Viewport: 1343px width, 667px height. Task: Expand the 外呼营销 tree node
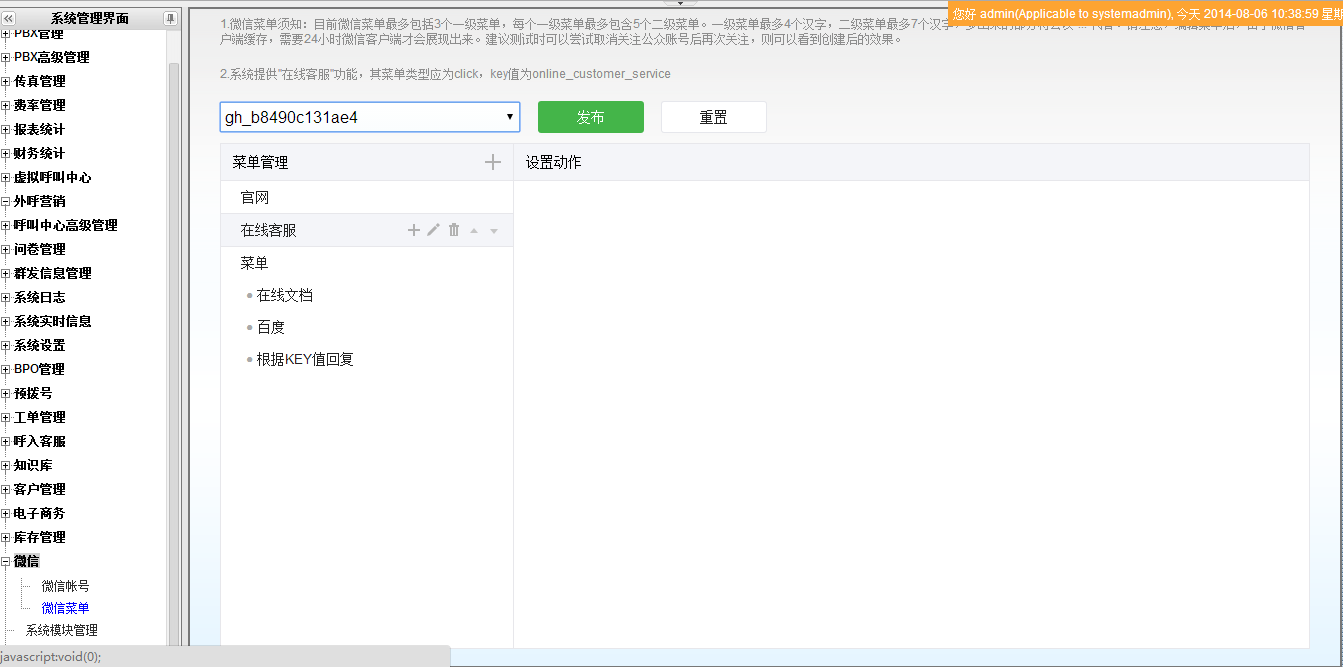[6, 201]
